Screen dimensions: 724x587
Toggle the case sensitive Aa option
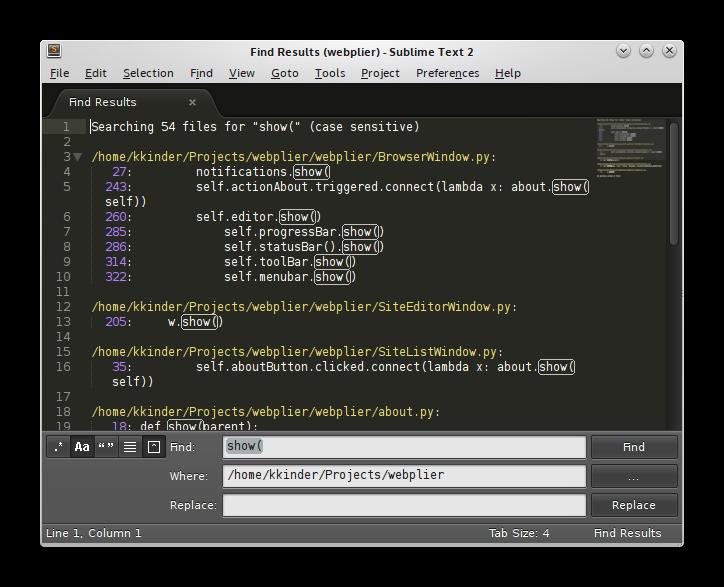pyautogui.click(x=82, y=447)
